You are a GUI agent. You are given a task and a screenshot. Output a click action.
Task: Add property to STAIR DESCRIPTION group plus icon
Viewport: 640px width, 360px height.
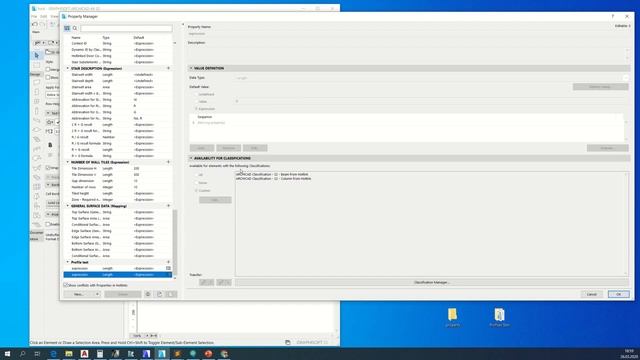click(168, 68)
